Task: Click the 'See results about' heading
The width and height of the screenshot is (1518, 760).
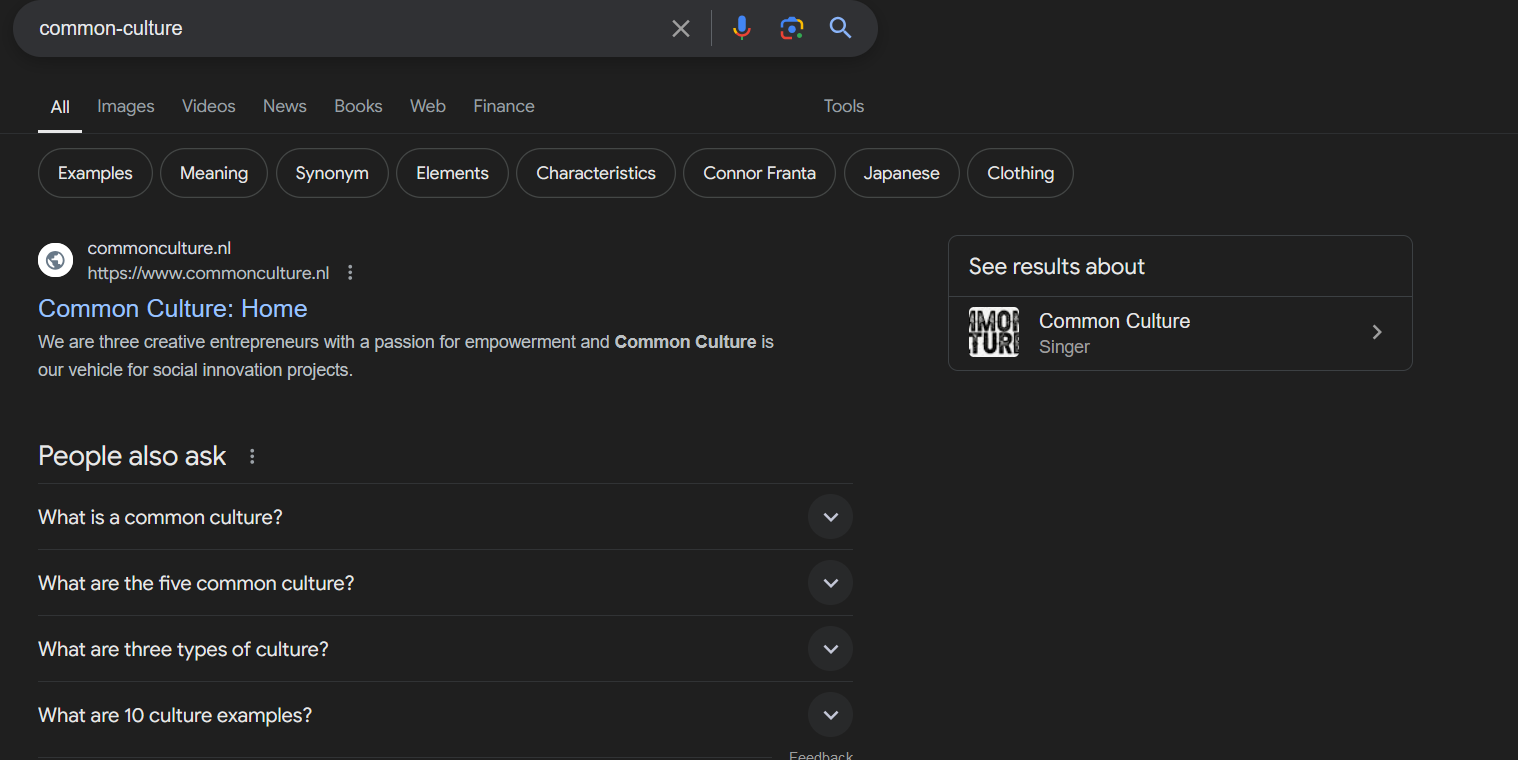Action: pyautogui.click(x=1057, y=266)
